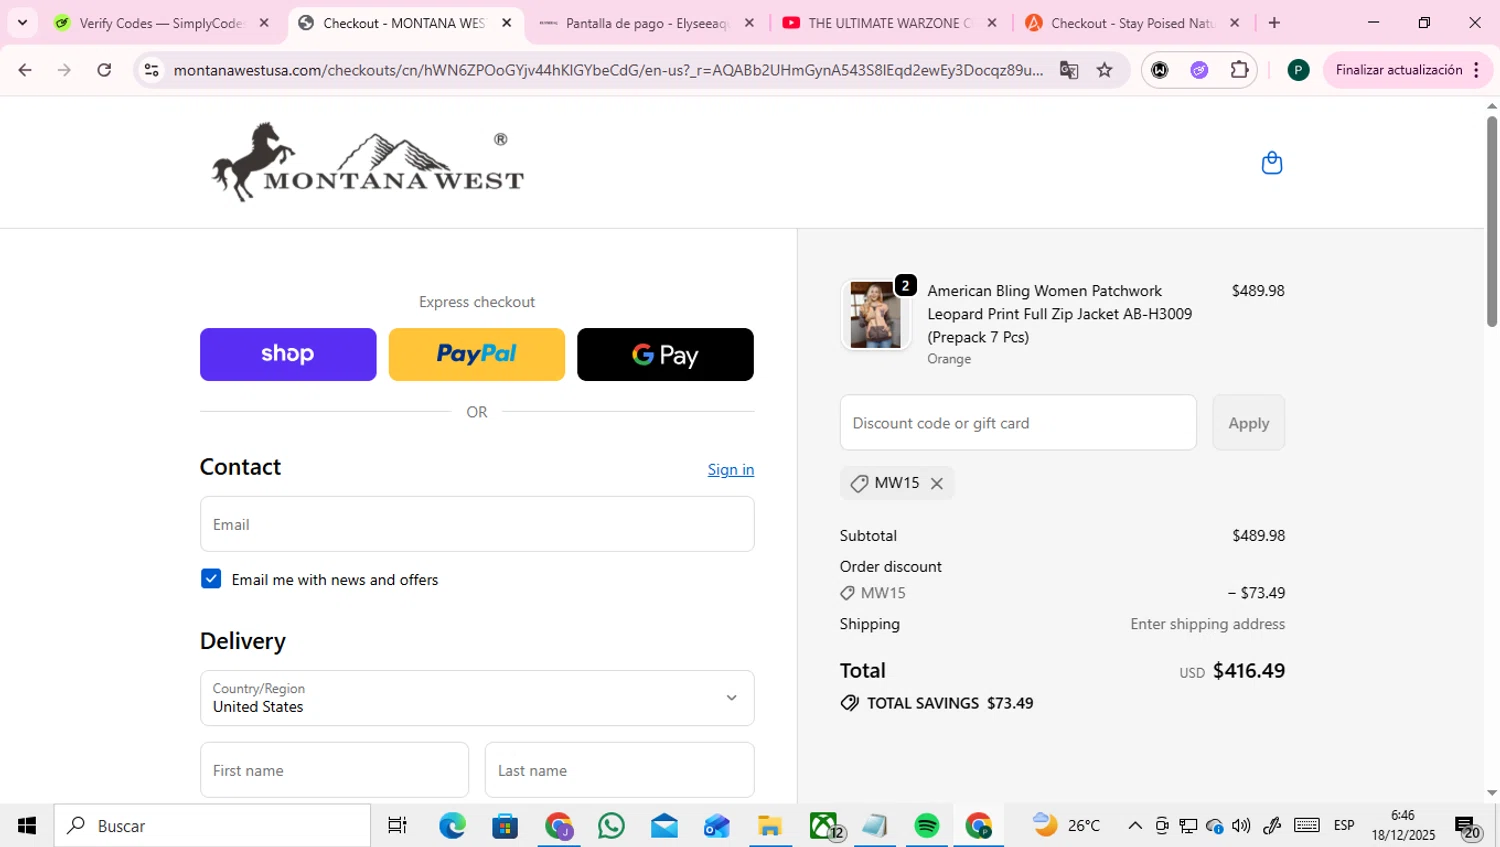Viewport: 1500px width, 847px height.
Task: Pay with the Shop Pay button
Action: click(x=288, y=354)
